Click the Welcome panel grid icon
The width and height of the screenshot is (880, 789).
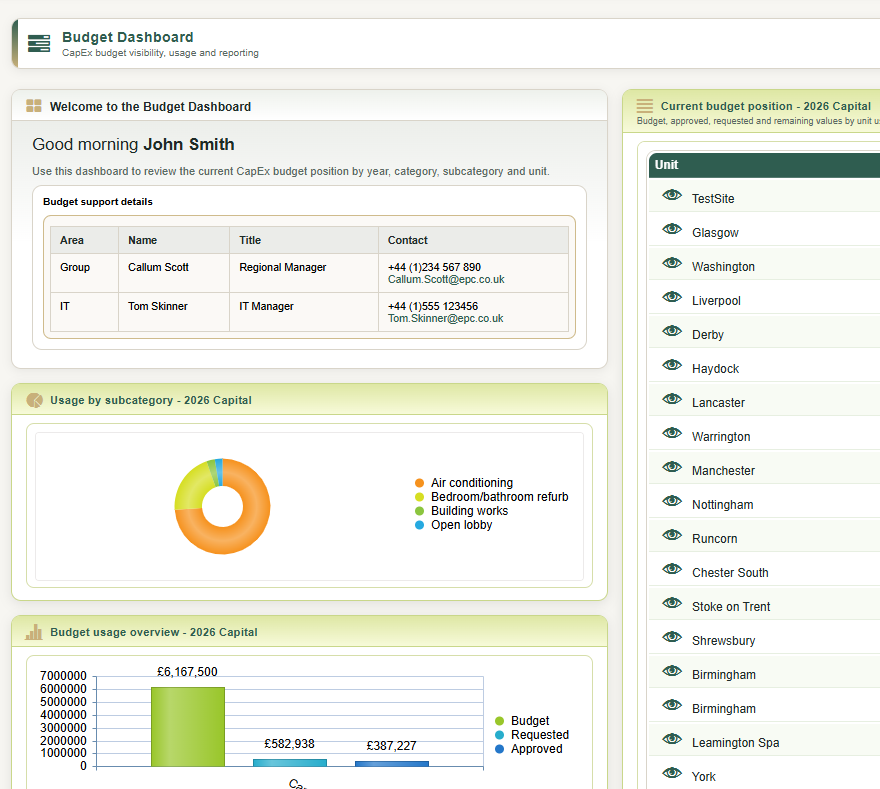[x=34, y=105]
